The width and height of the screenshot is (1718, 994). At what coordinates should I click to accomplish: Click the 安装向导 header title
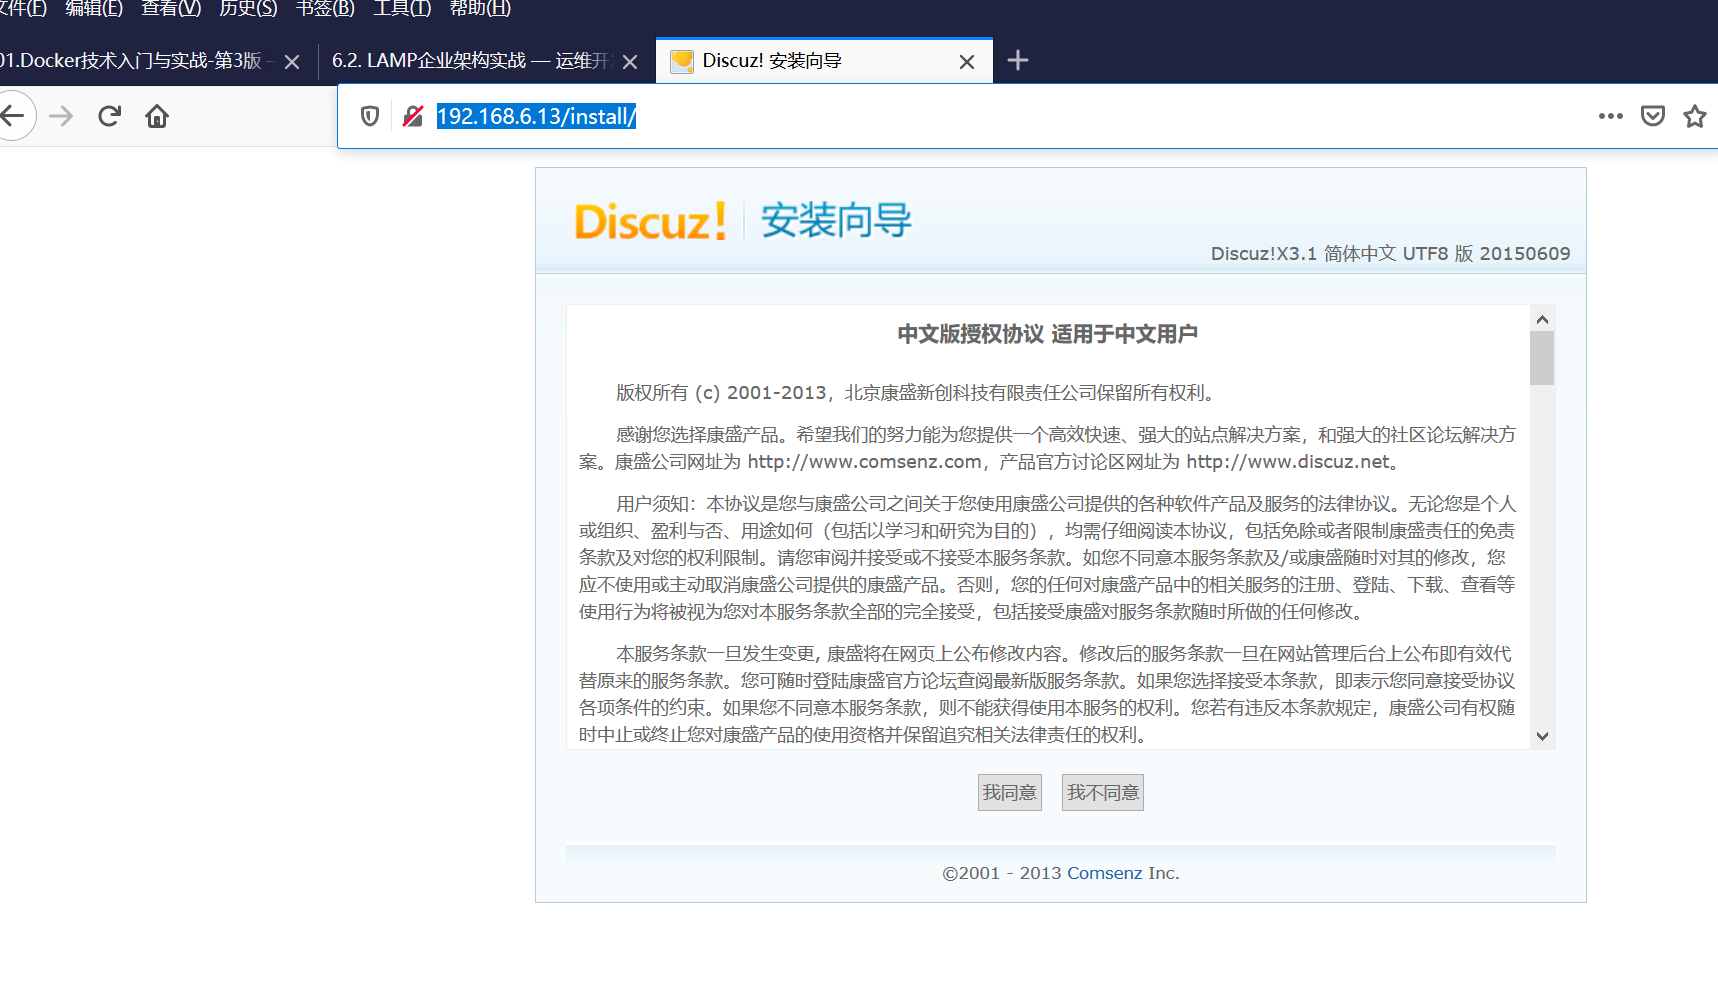tap(836, 220)
